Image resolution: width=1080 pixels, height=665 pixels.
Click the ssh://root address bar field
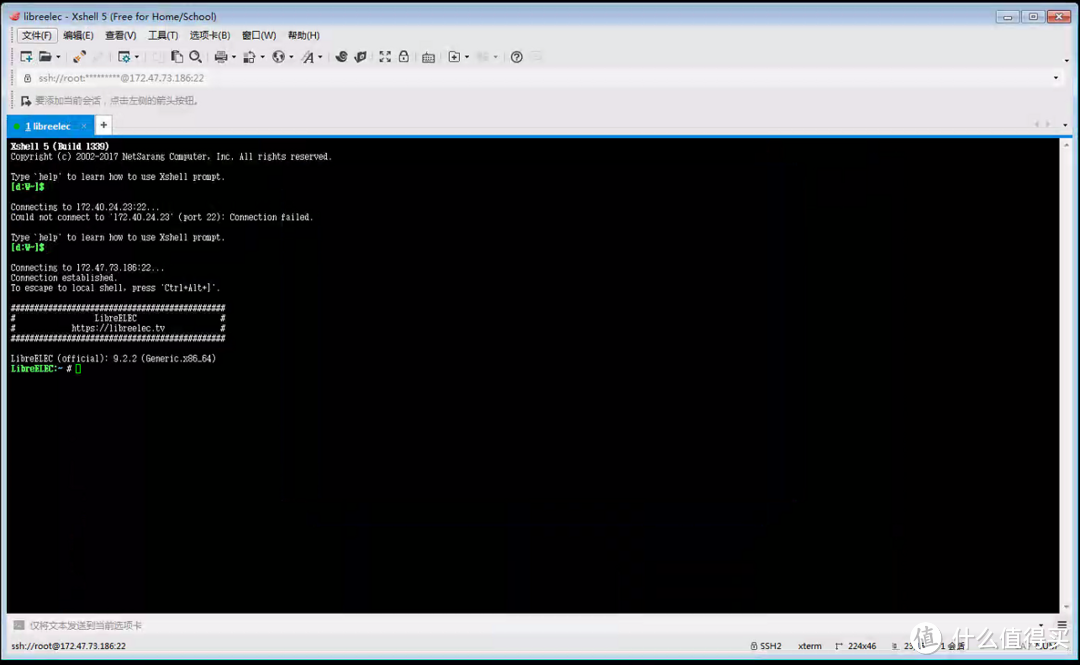[541, 78]
